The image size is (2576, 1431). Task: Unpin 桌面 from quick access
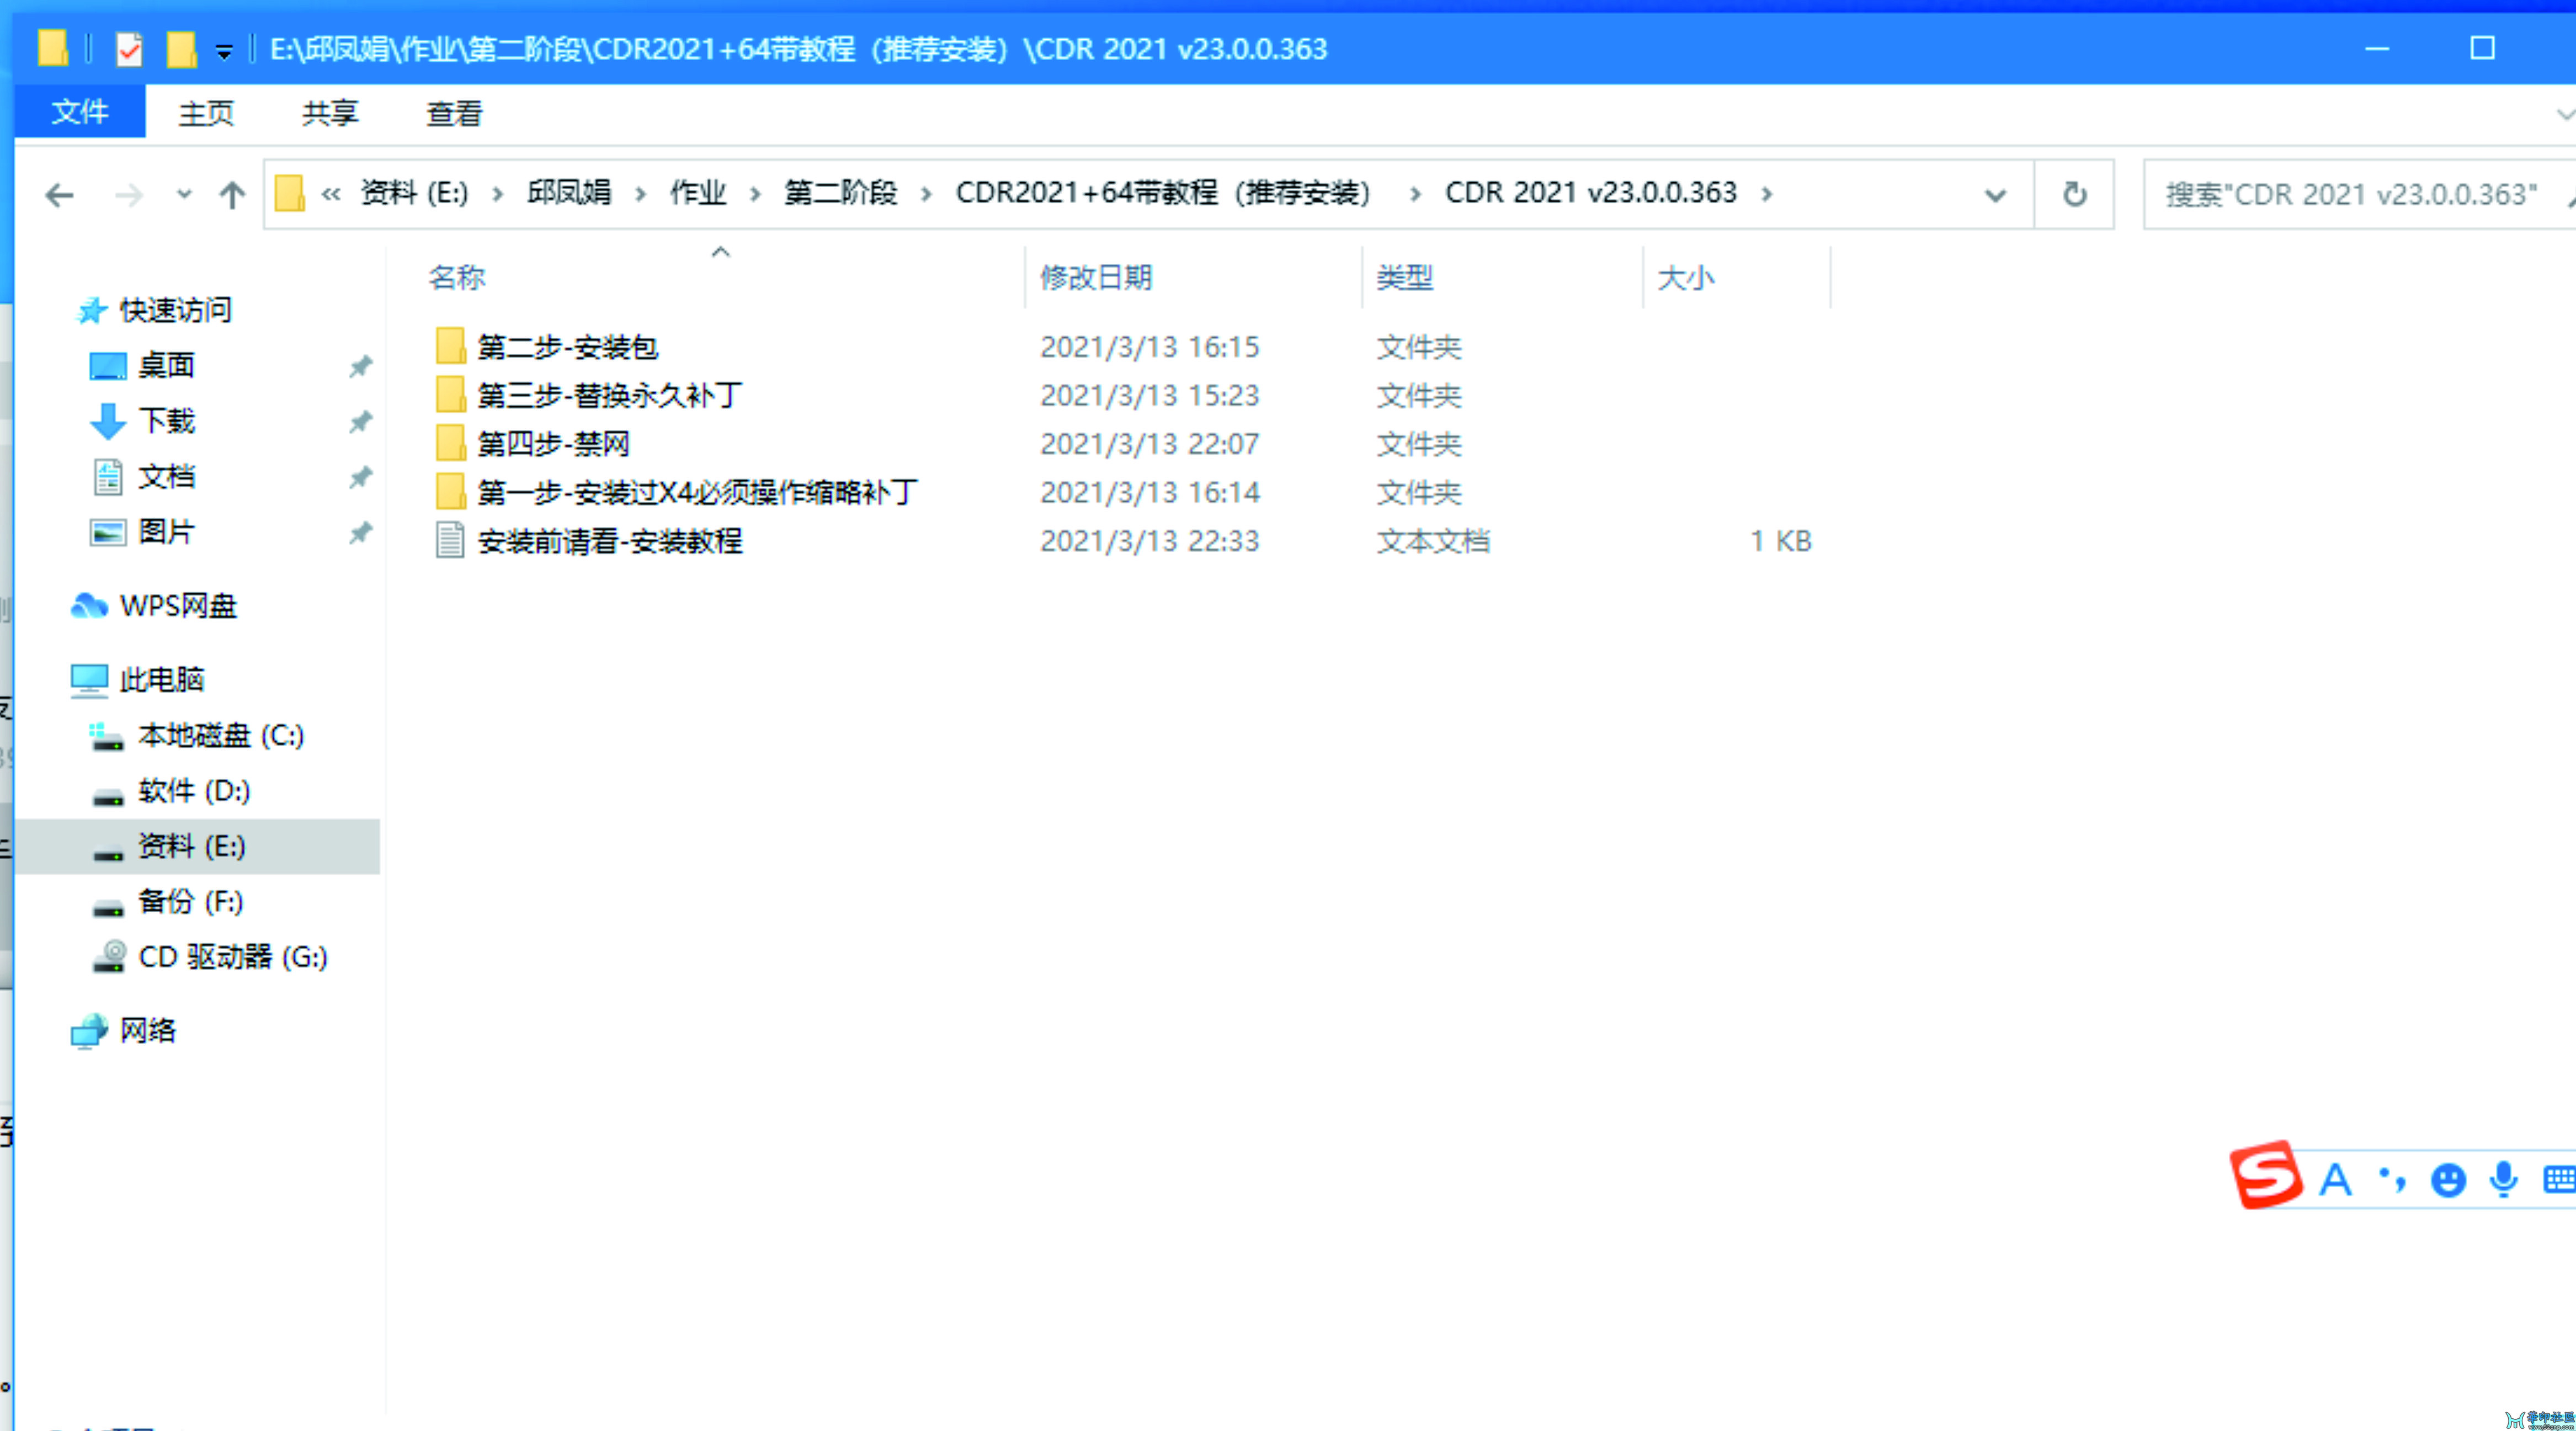click(361, 366)
